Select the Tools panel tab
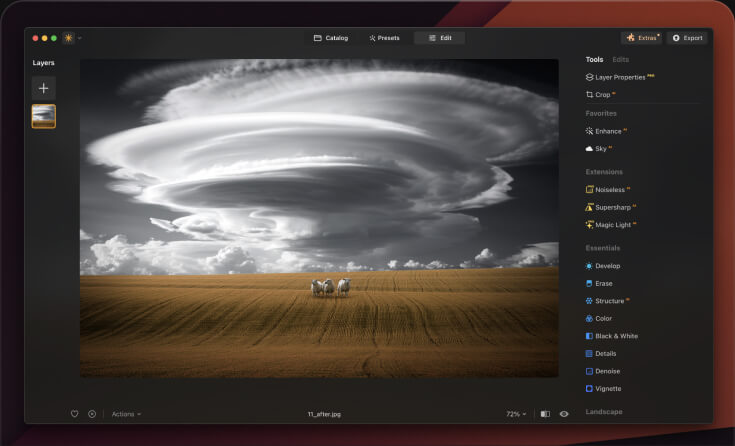The image size is (735, 446). click(594, 60)
